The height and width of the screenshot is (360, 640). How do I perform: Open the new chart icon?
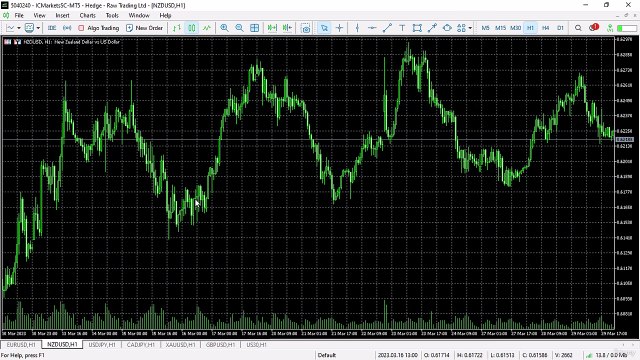pos(10,28)
